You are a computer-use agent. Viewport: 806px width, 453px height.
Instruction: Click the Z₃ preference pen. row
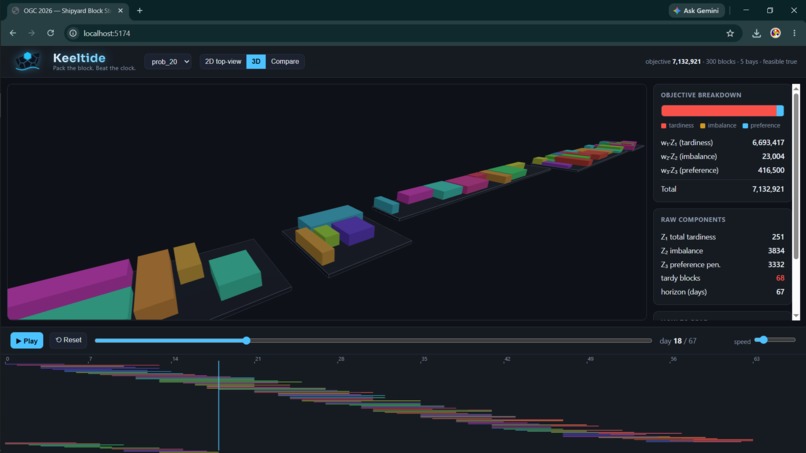pyautogui.click(x=722, y=264)
